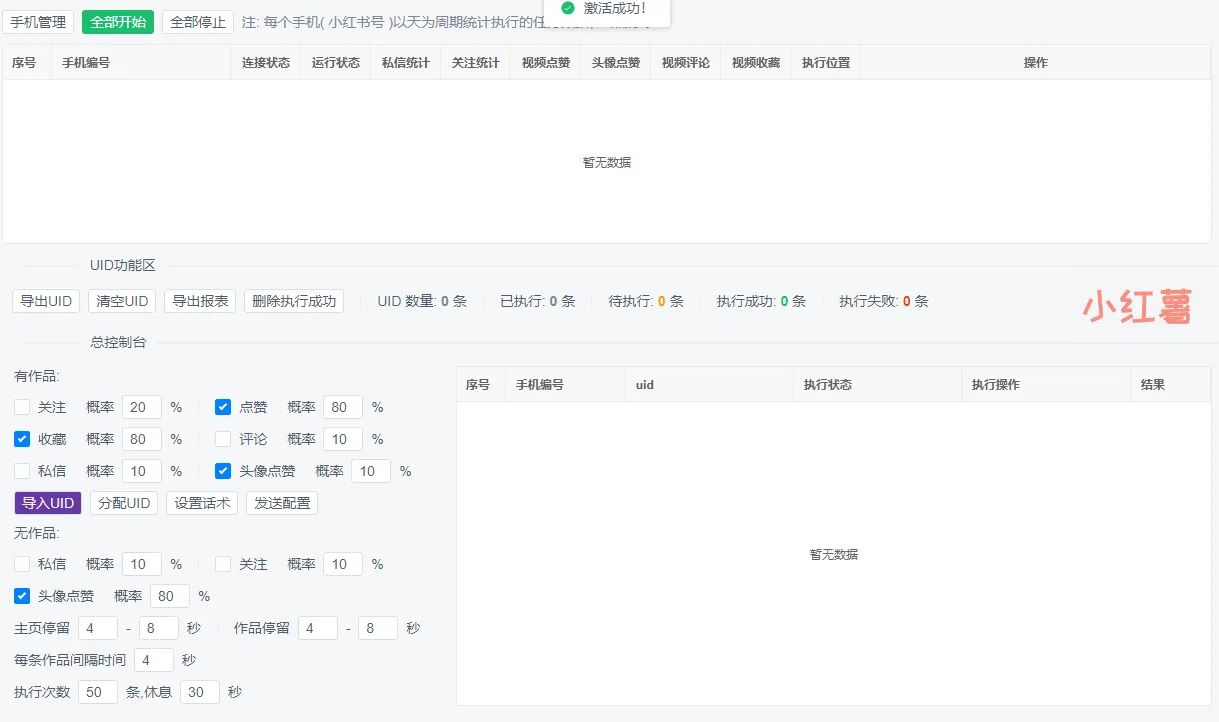This screenshot has height=722, width=1219.
Task: Clear UIDs using 清空UID
Action: click(x=122, y=301)
